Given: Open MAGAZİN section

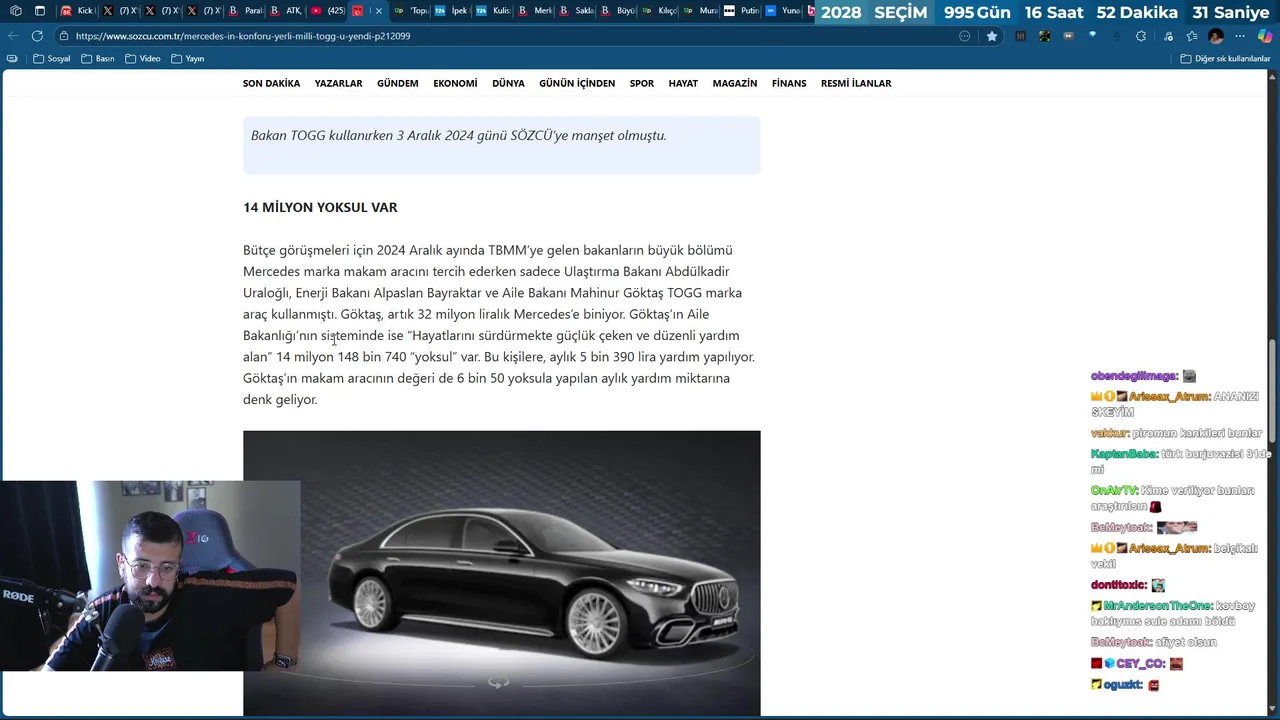Looking at the screenshot, I should click(x=735, y=83).
